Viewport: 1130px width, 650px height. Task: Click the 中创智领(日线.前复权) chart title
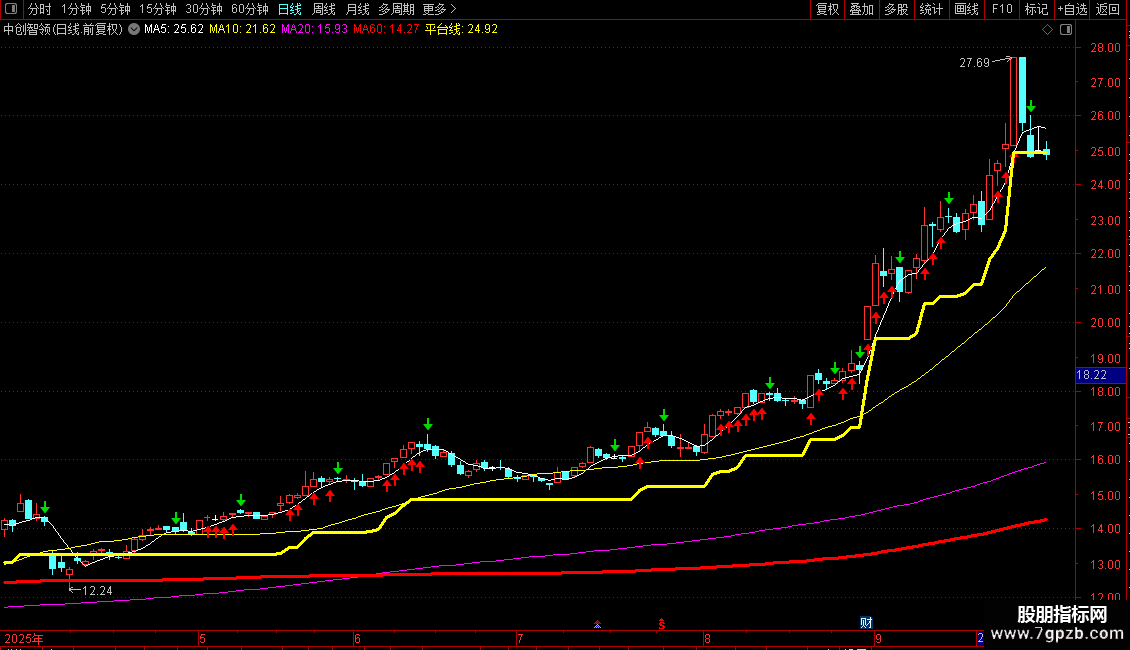click(63, 30)
